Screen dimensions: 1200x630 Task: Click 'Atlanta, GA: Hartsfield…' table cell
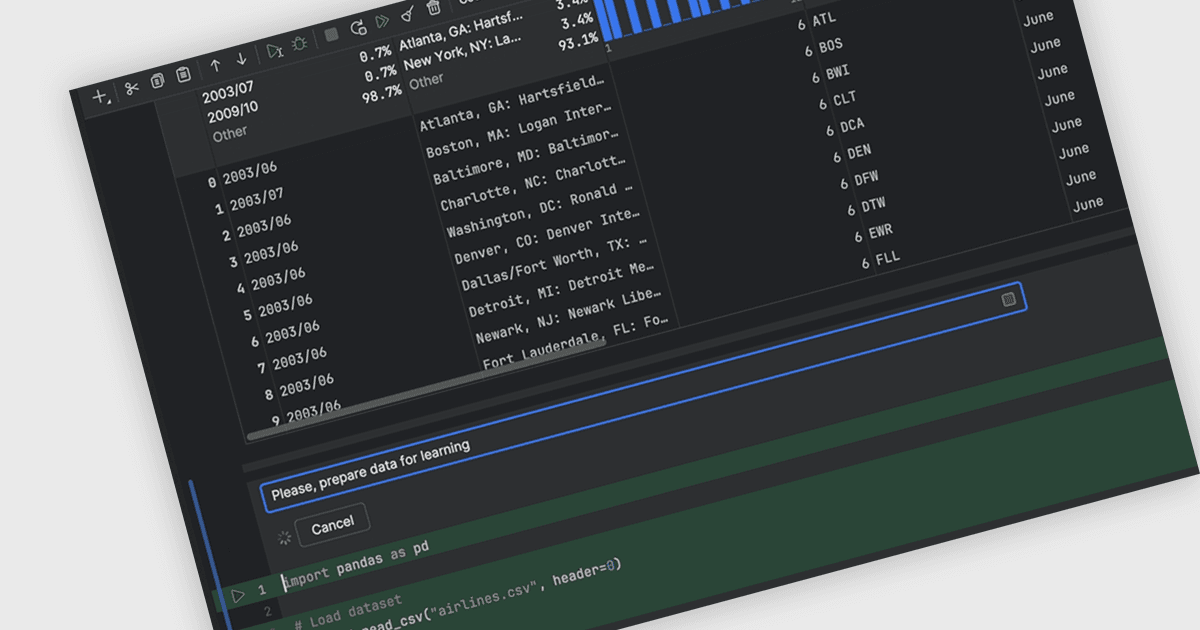click(x=514, y=103)
